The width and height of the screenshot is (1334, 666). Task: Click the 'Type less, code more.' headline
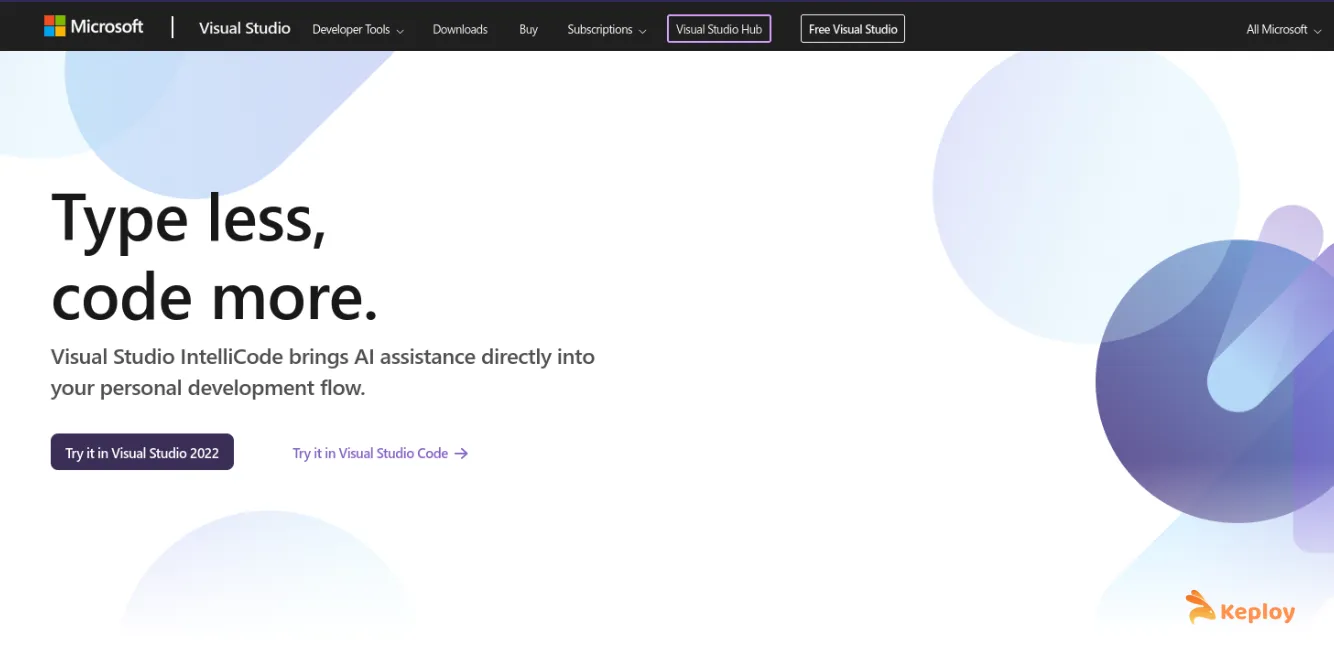[x=215, y=257]
